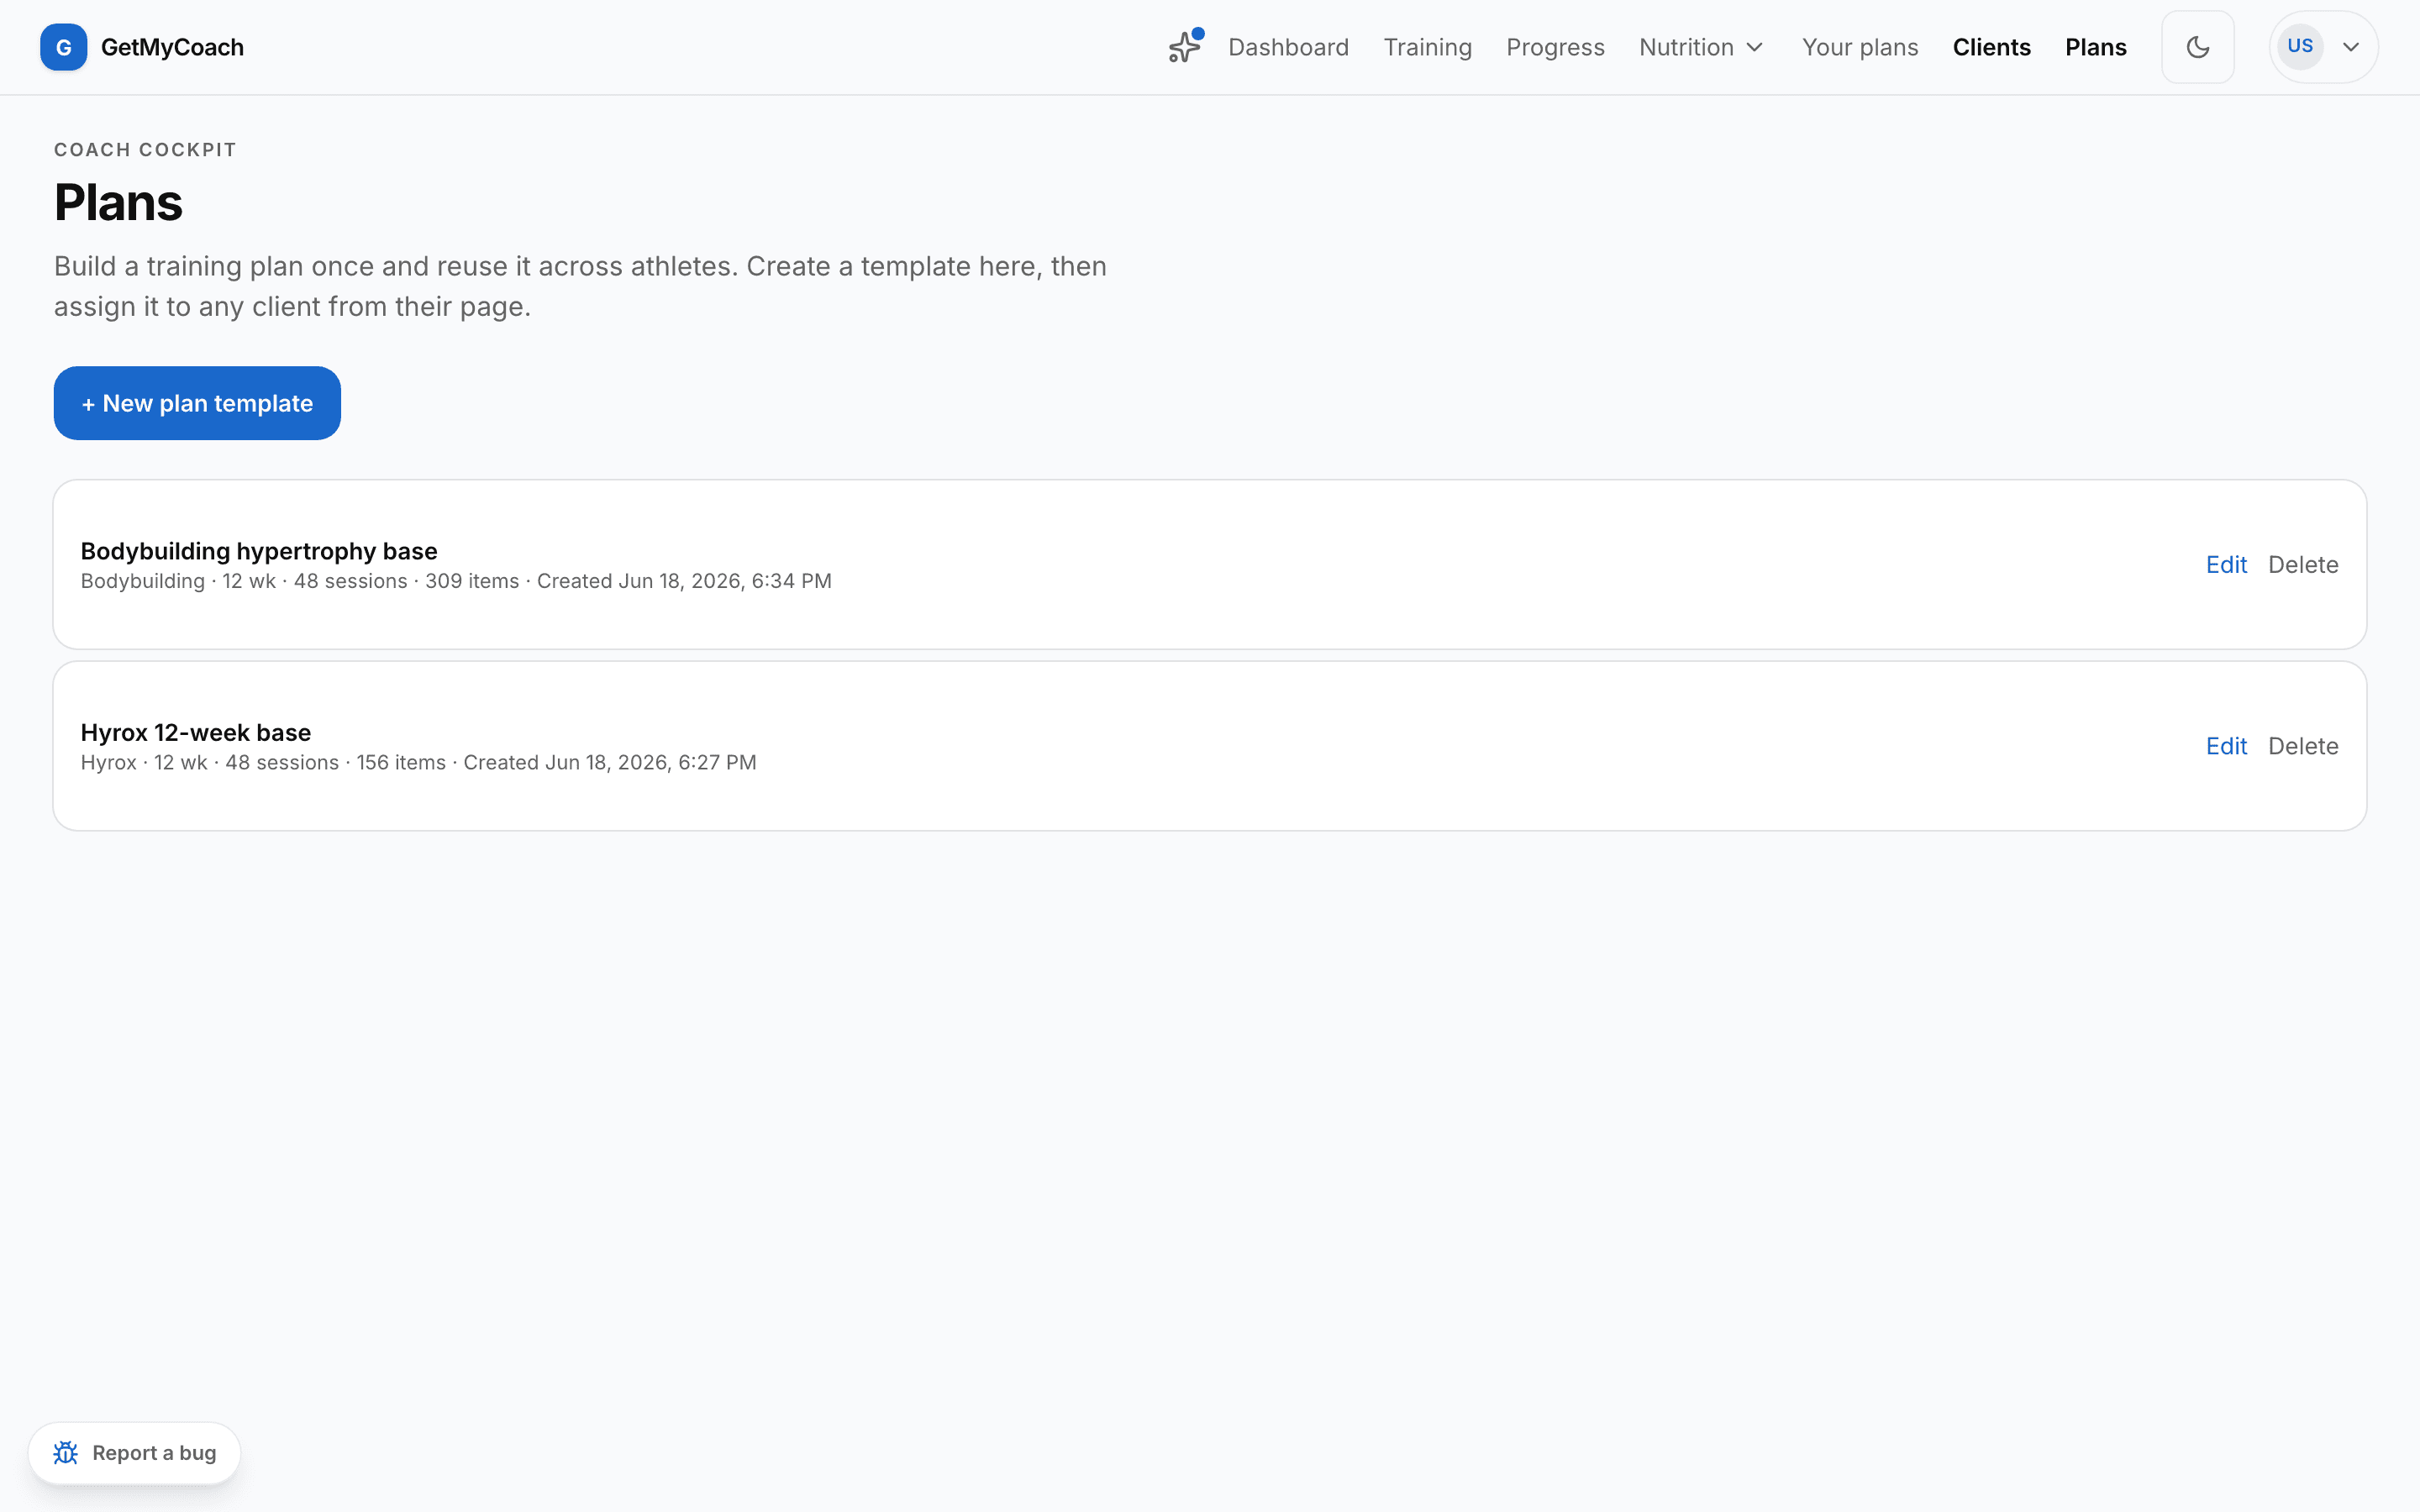The height and width of the screenshot is (1512, 2420).
Task: Select the Plans nav item
Action: pyautogui.click(x=2095, y=47)
